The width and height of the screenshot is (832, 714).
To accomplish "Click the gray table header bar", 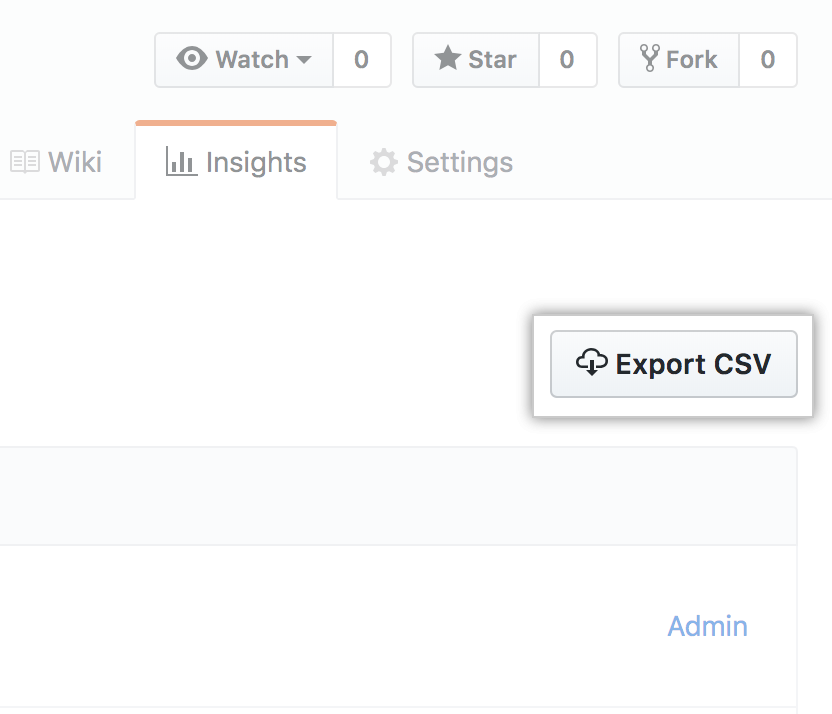I will [398, 496].
